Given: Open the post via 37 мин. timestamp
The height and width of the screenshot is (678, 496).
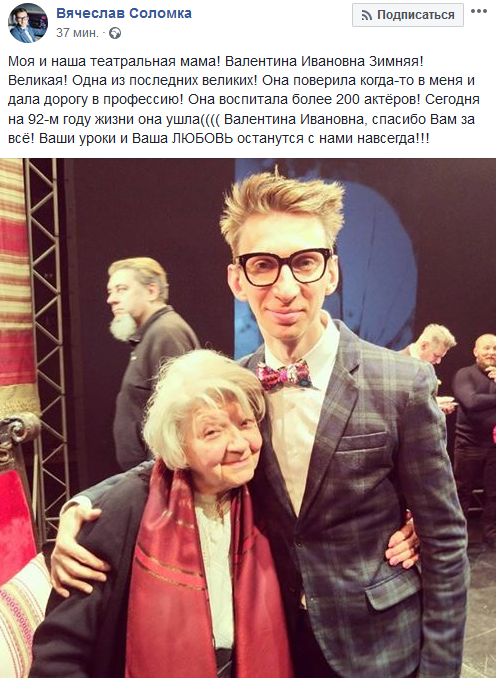Looking at the screenshot, I should pyautogui.click(x=77, y=33).
